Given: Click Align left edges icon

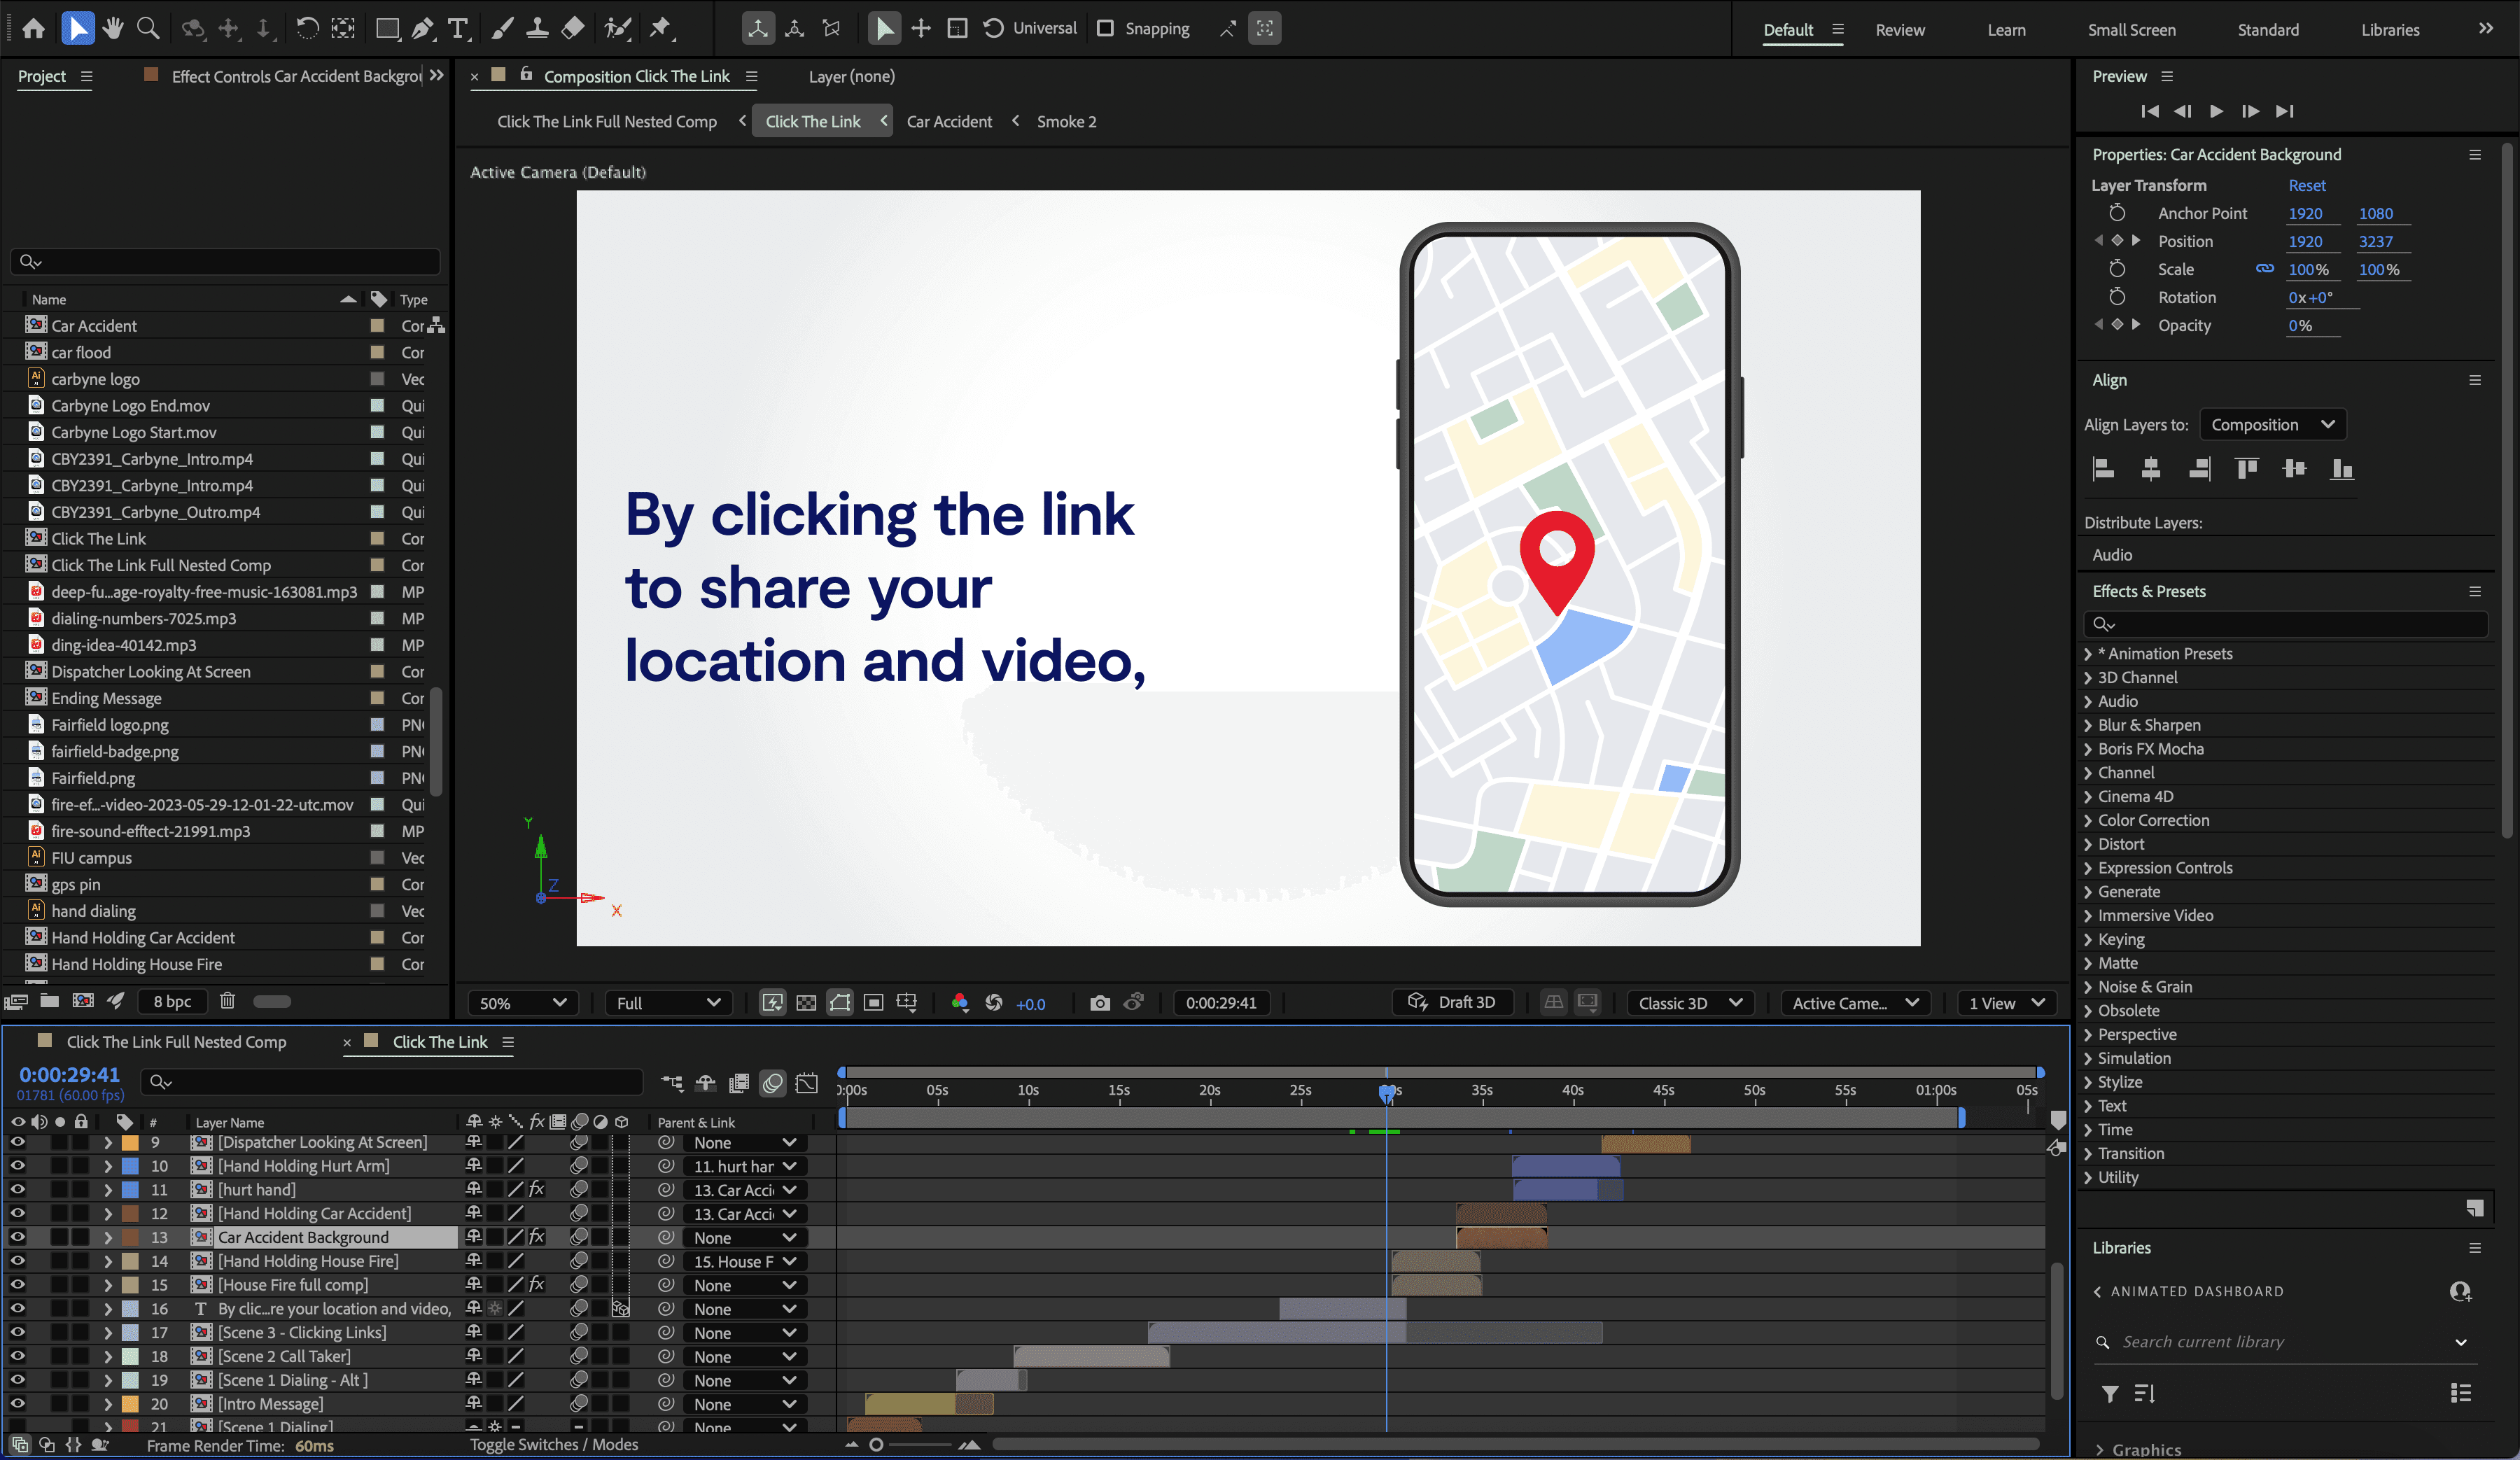Looking at the screenshot, I should point(2103,469).
